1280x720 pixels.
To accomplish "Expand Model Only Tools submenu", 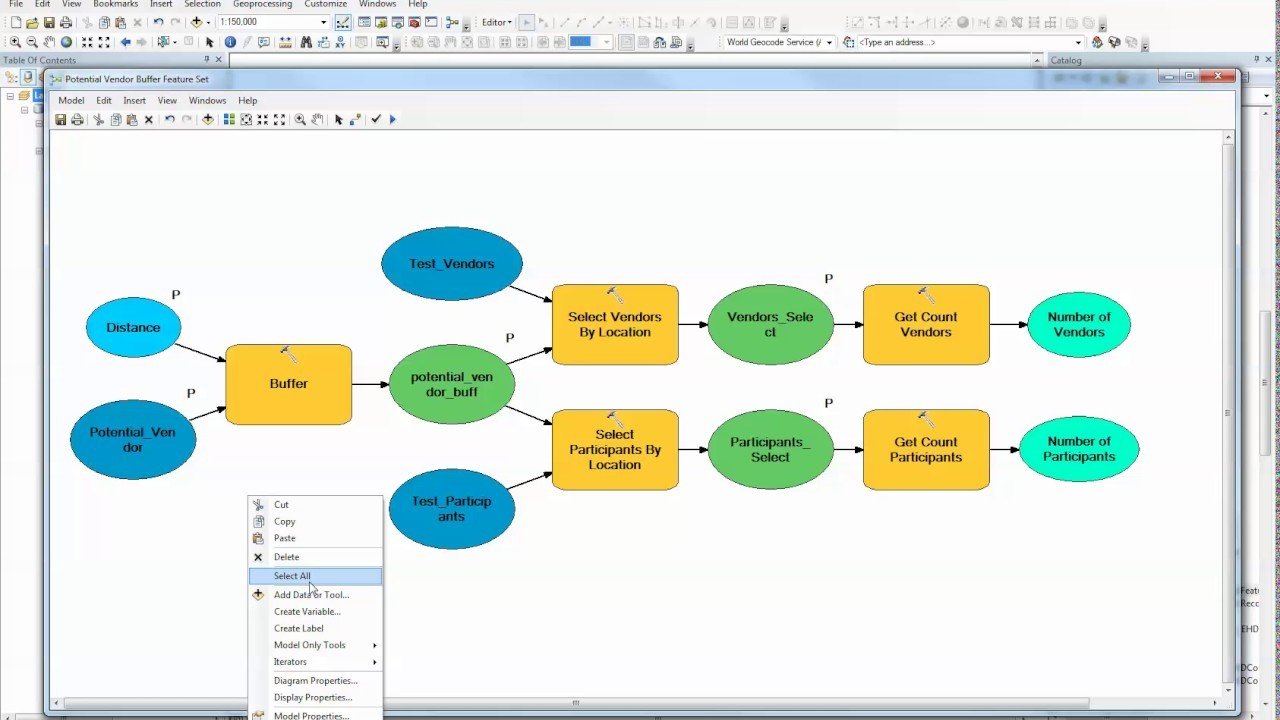I will point(315,645).
